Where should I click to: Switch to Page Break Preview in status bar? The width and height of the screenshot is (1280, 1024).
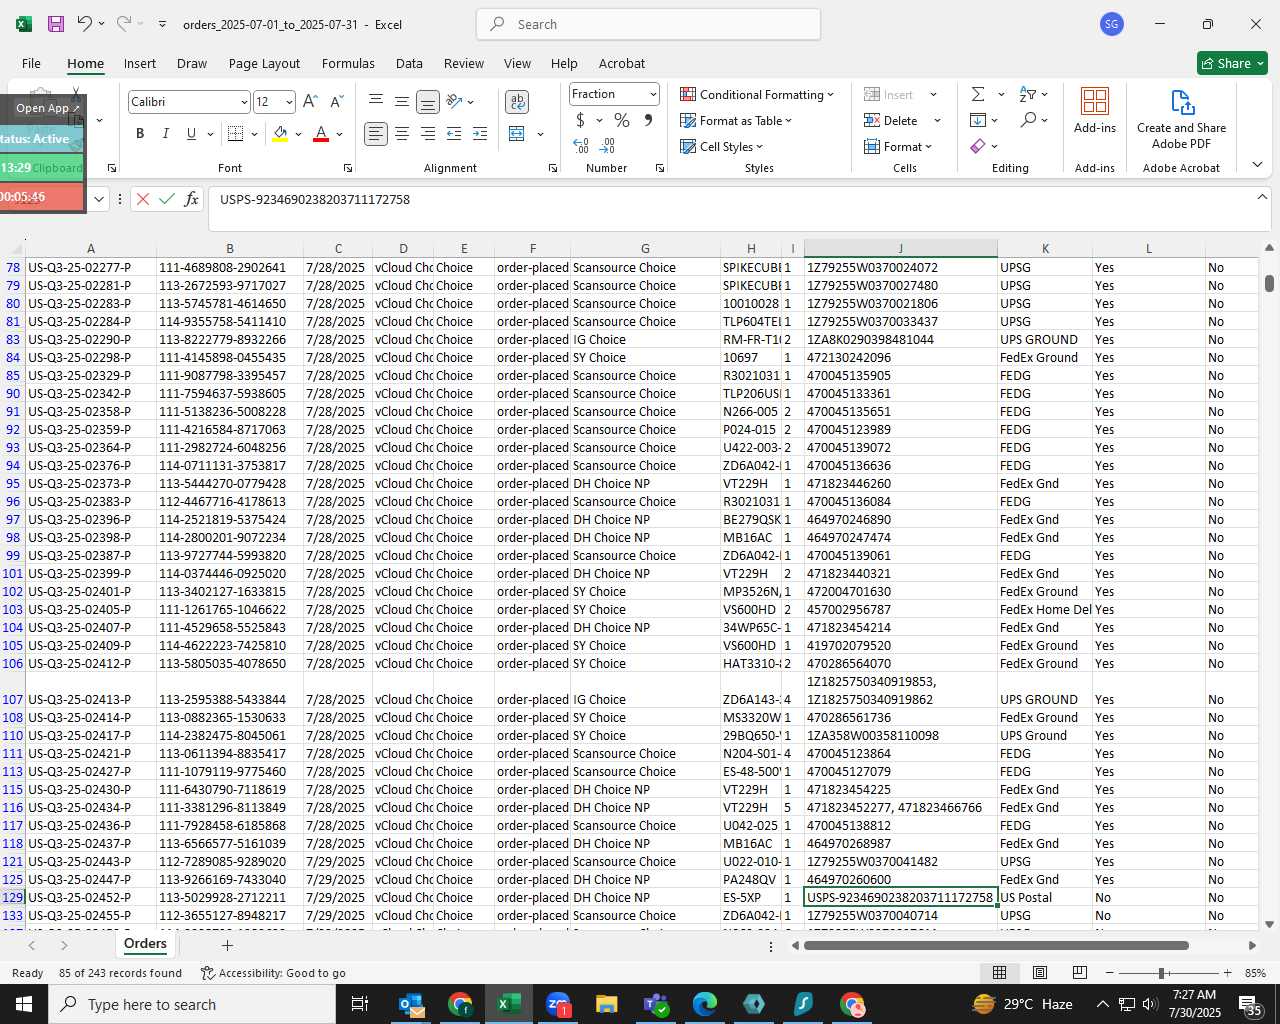(1080, 973)
